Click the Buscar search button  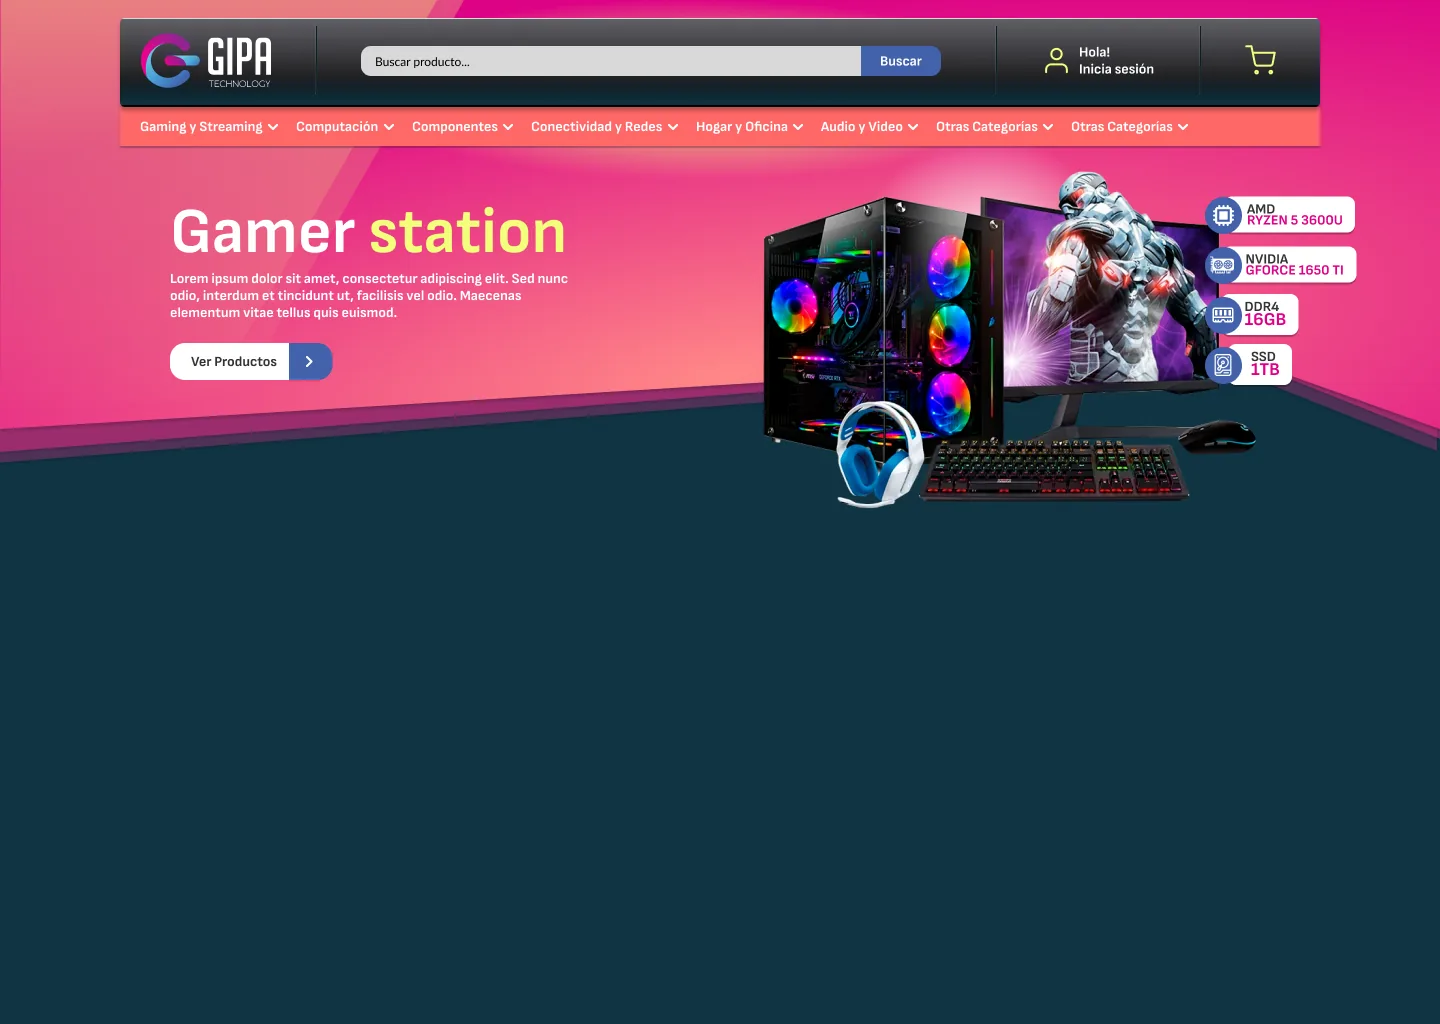(901, 61)
